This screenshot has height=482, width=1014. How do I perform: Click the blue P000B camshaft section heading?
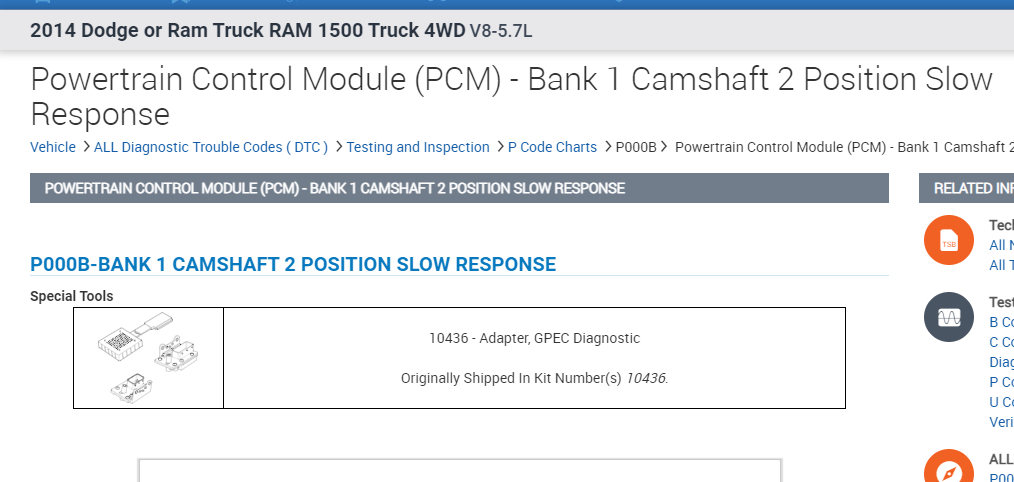pyautogui.click(x=293, y=264)
